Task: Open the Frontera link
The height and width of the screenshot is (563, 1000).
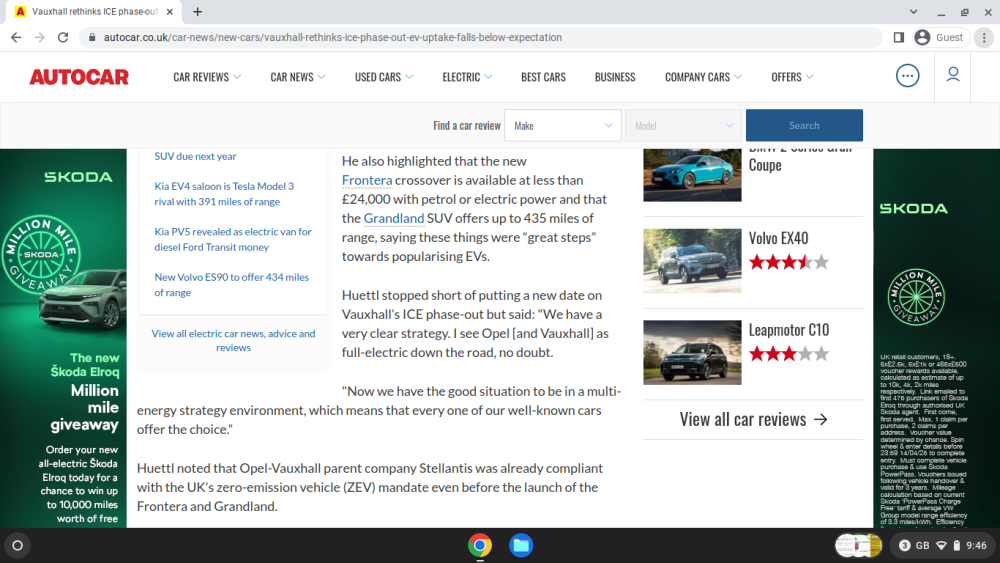Action: coord(367,180)
